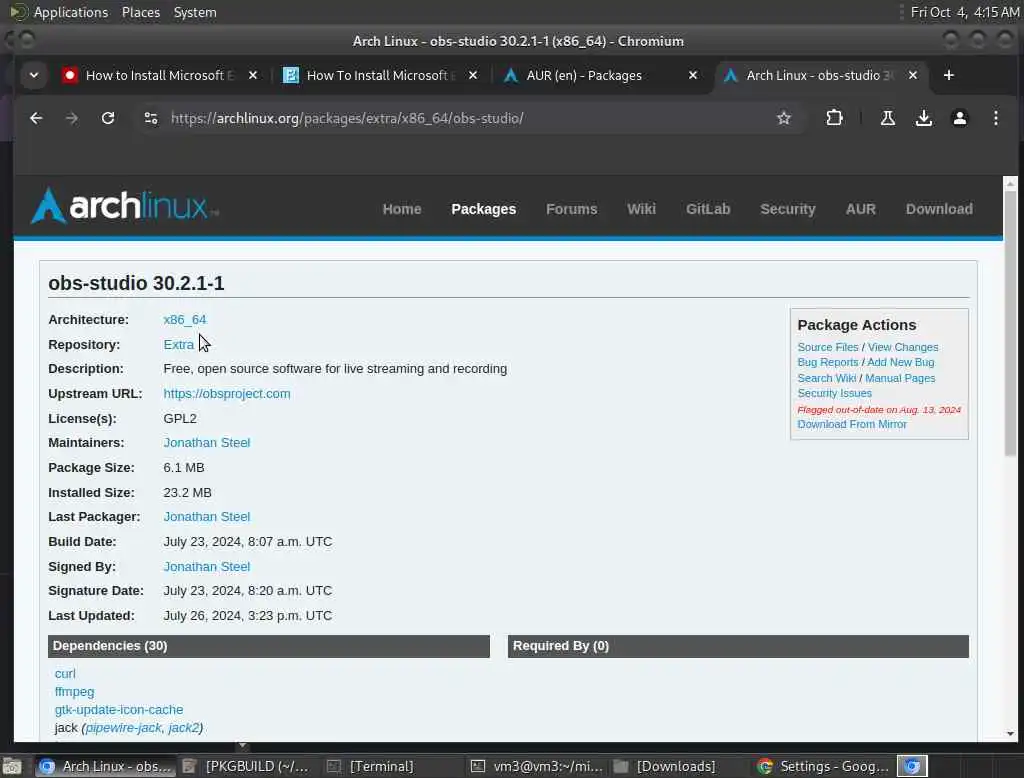Open the browser Downloads icon

coord(923,118)
